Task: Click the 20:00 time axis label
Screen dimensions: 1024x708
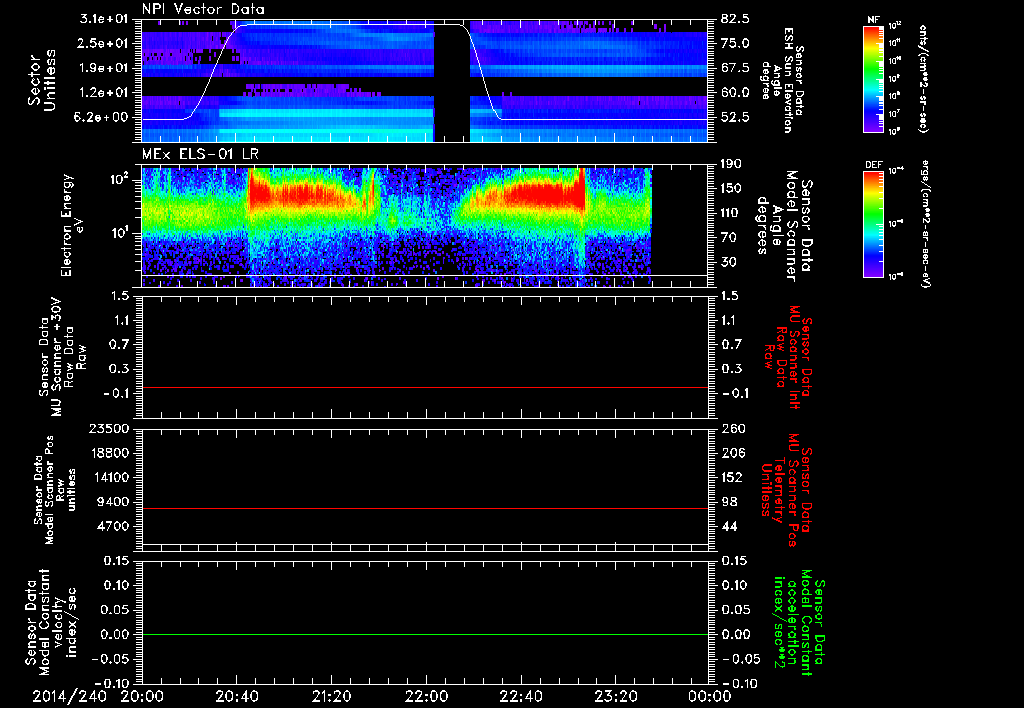Action: coord(142,696)
